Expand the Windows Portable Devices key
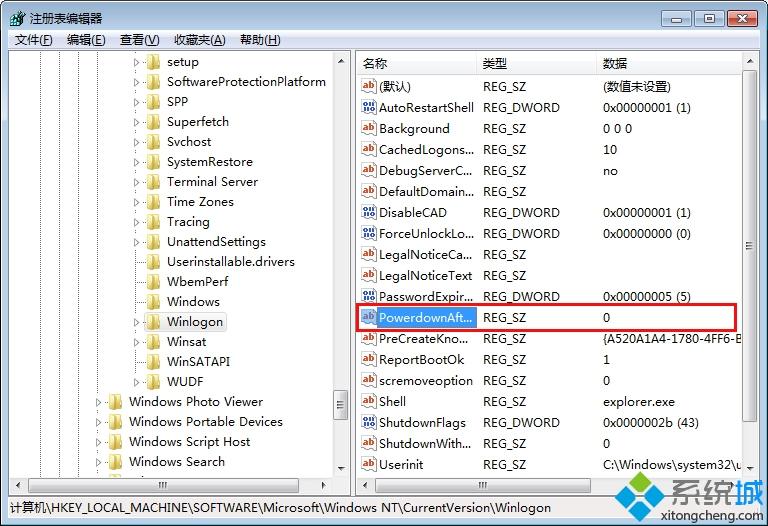The image size is (768, 526). (98, 422)
